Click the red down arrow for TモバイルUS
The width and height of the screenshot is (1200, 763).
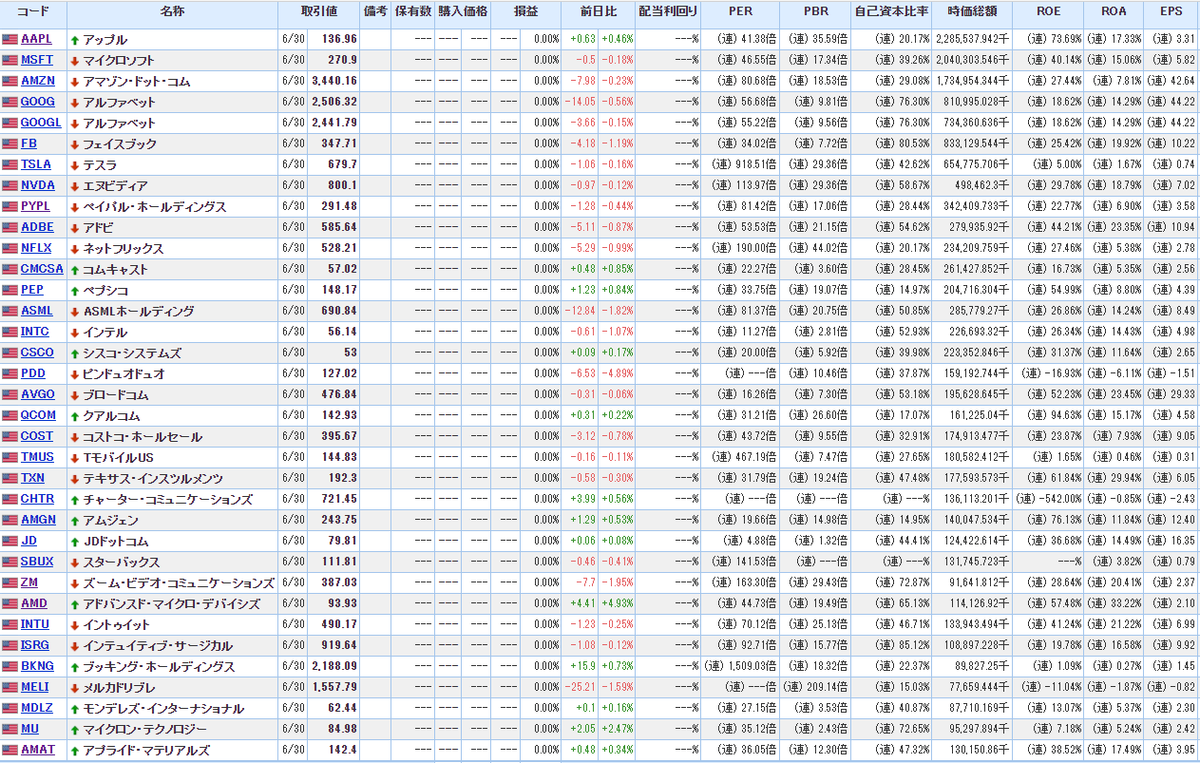(75, 457)
